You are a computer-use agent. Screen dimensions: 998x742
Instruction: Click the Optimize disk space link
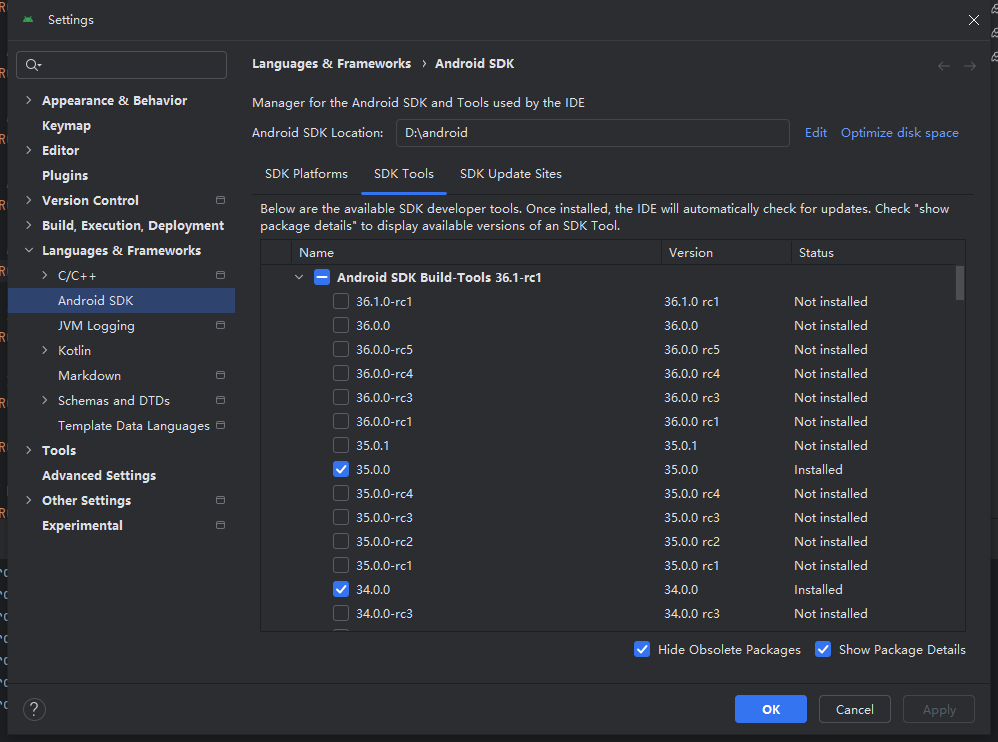point(899,133)
